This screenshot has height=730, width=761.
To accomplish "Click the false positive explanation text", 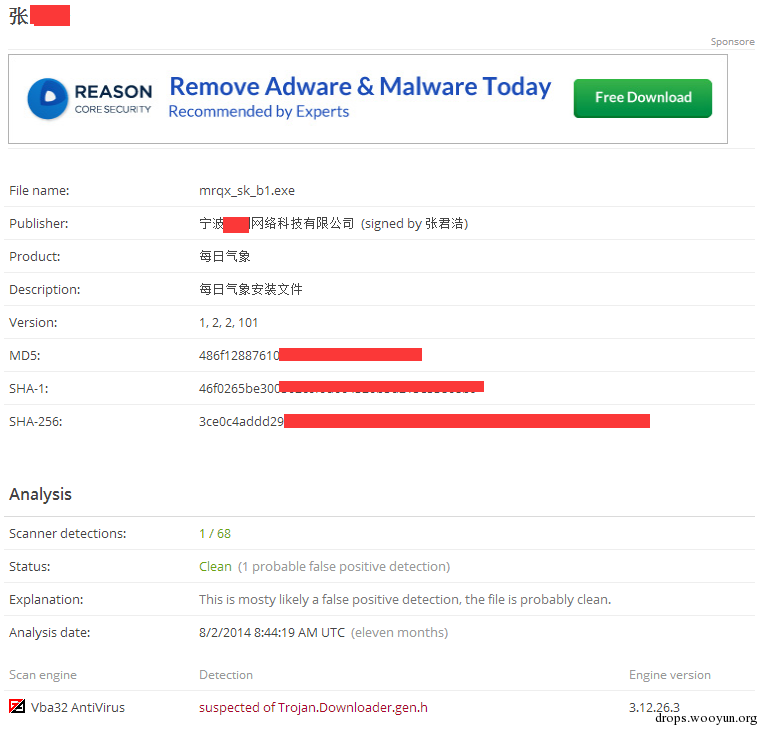I will coord(405,599).
